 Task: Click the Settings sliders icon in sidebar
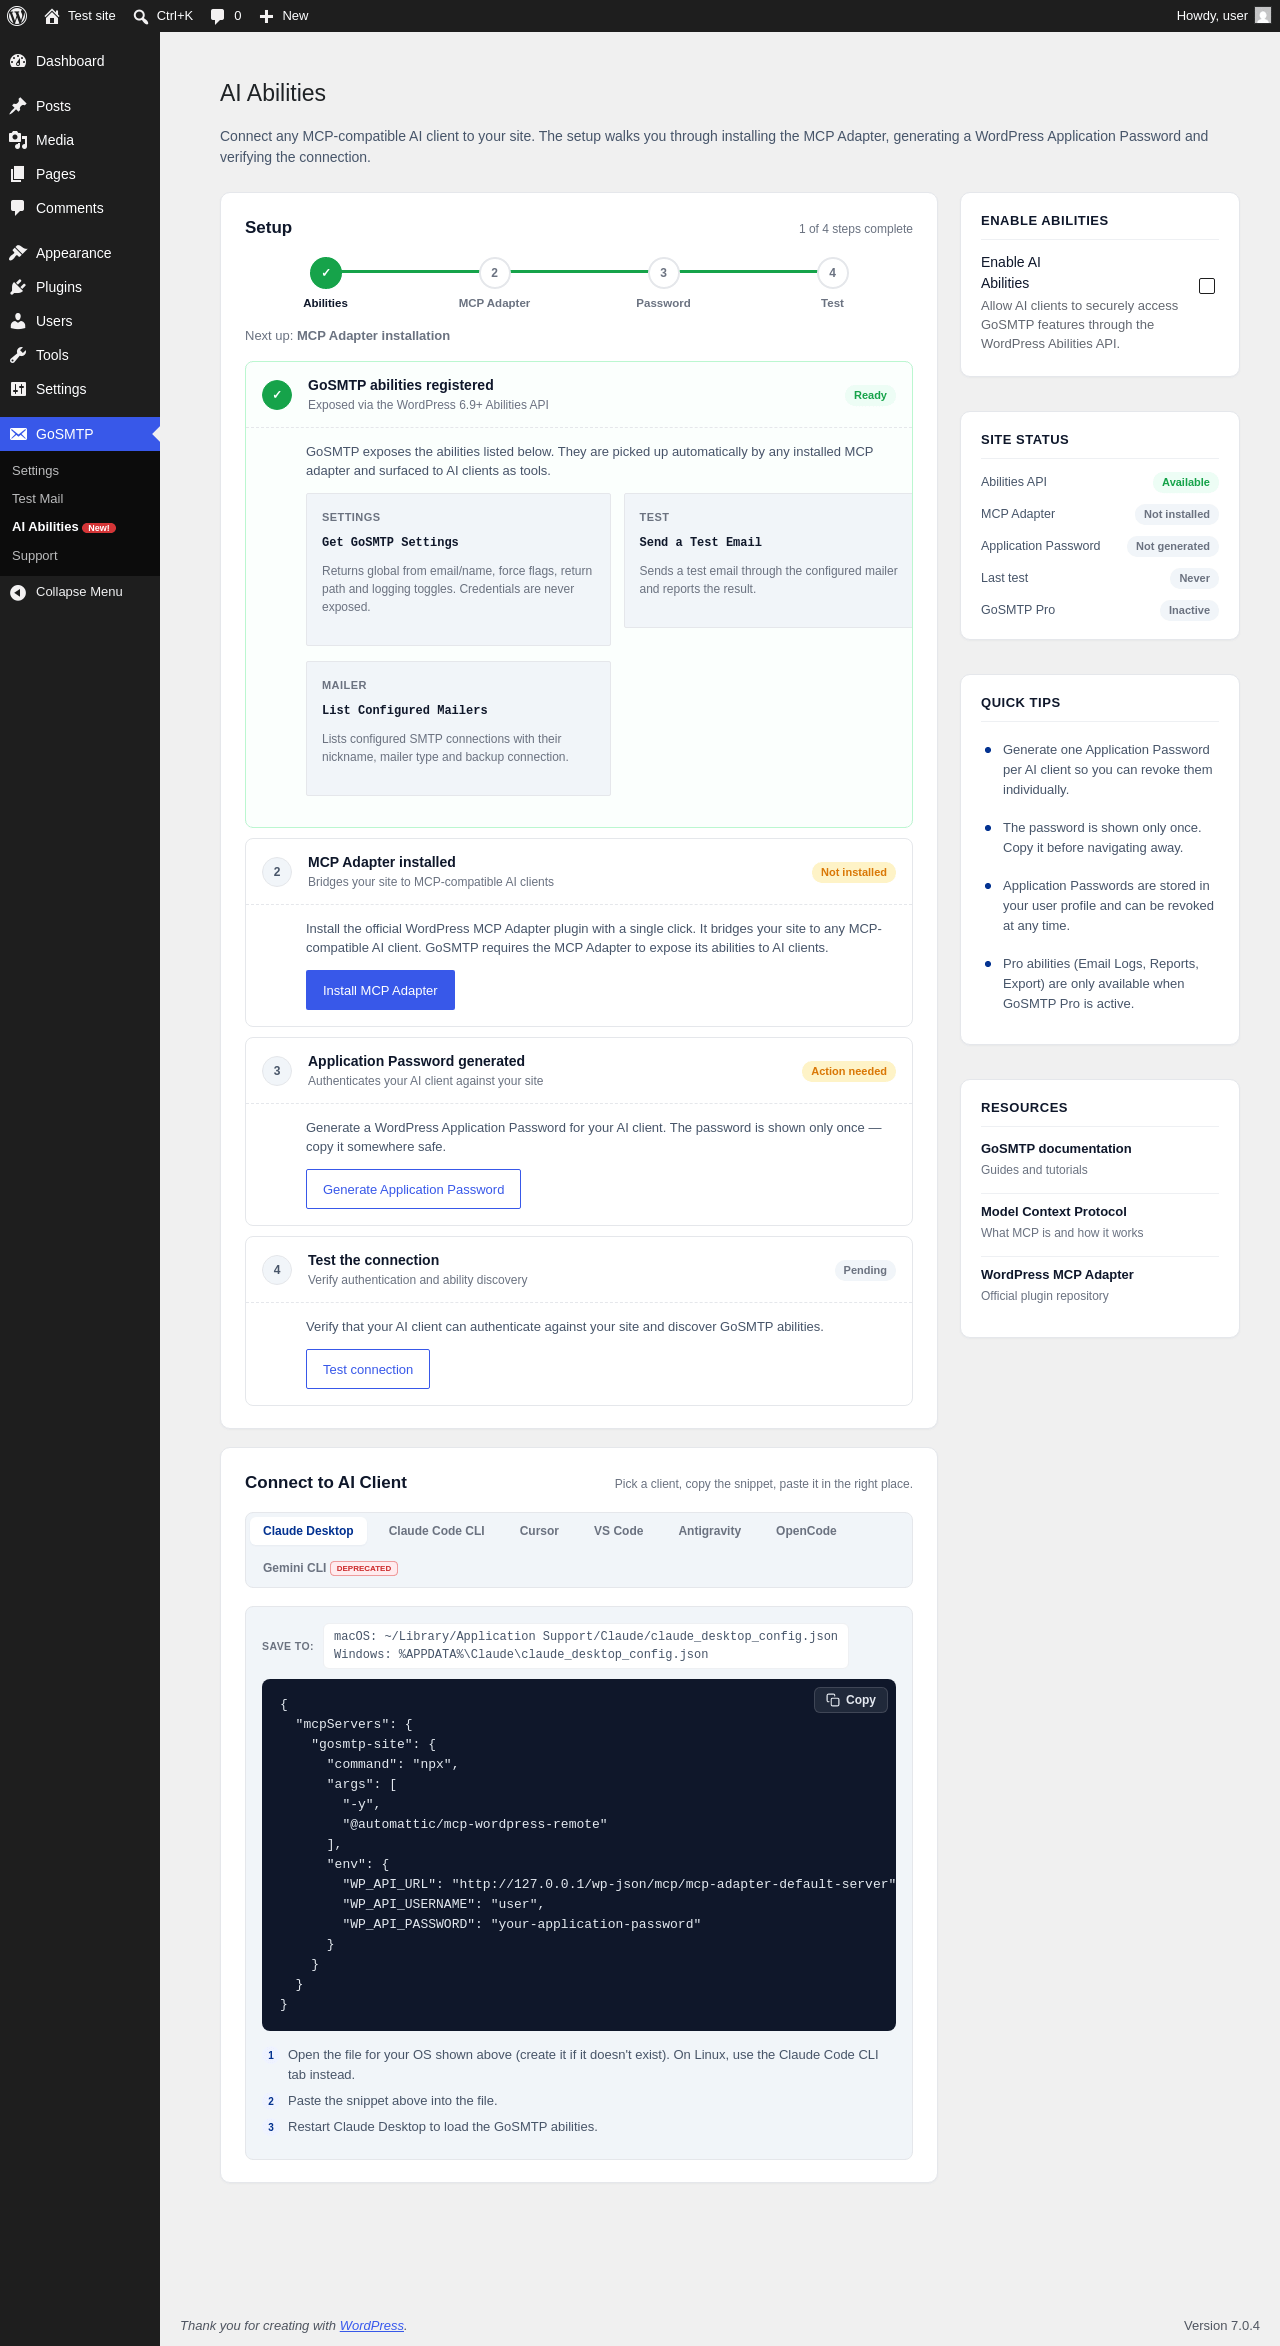tap(18, 389)
